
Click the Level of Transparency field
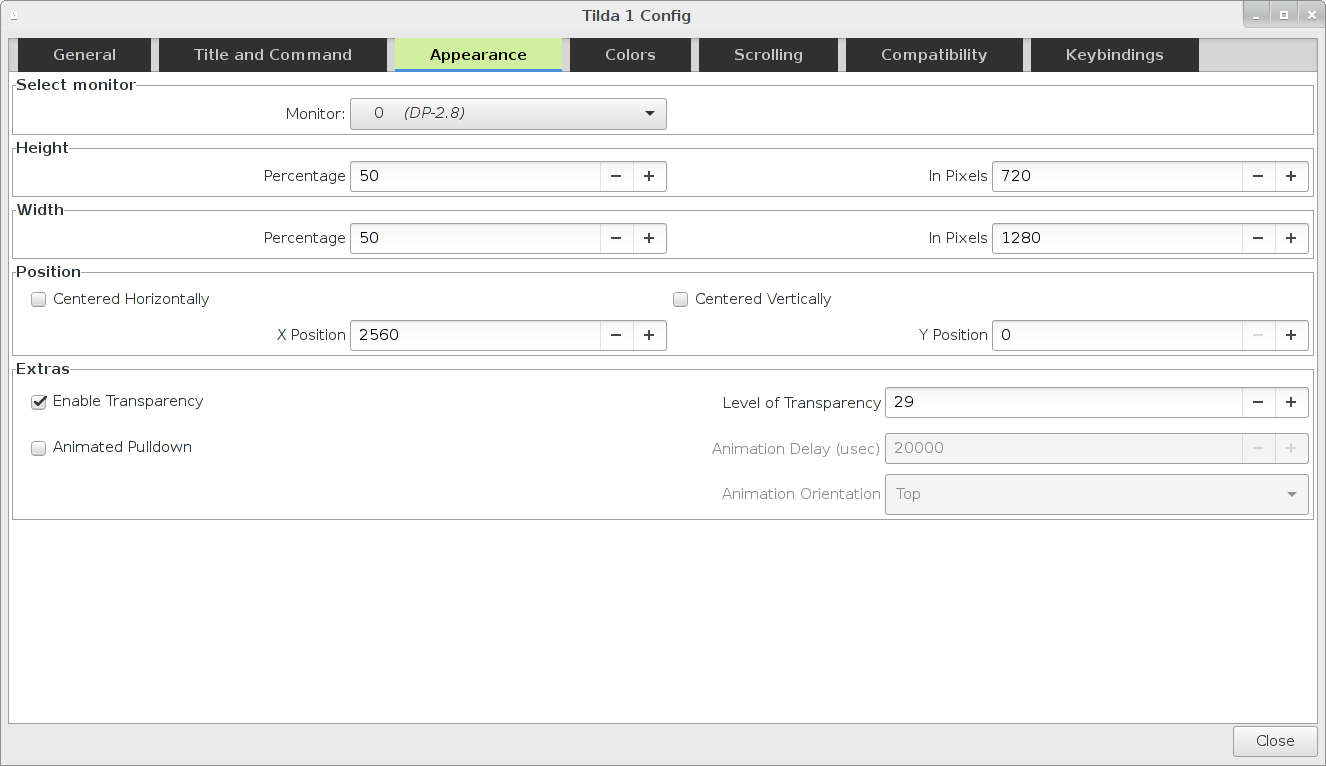pos(1064,402)
